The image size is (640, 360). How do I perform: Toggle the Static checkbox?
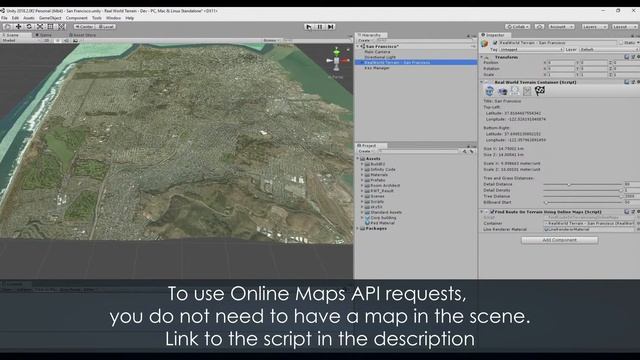621,43
